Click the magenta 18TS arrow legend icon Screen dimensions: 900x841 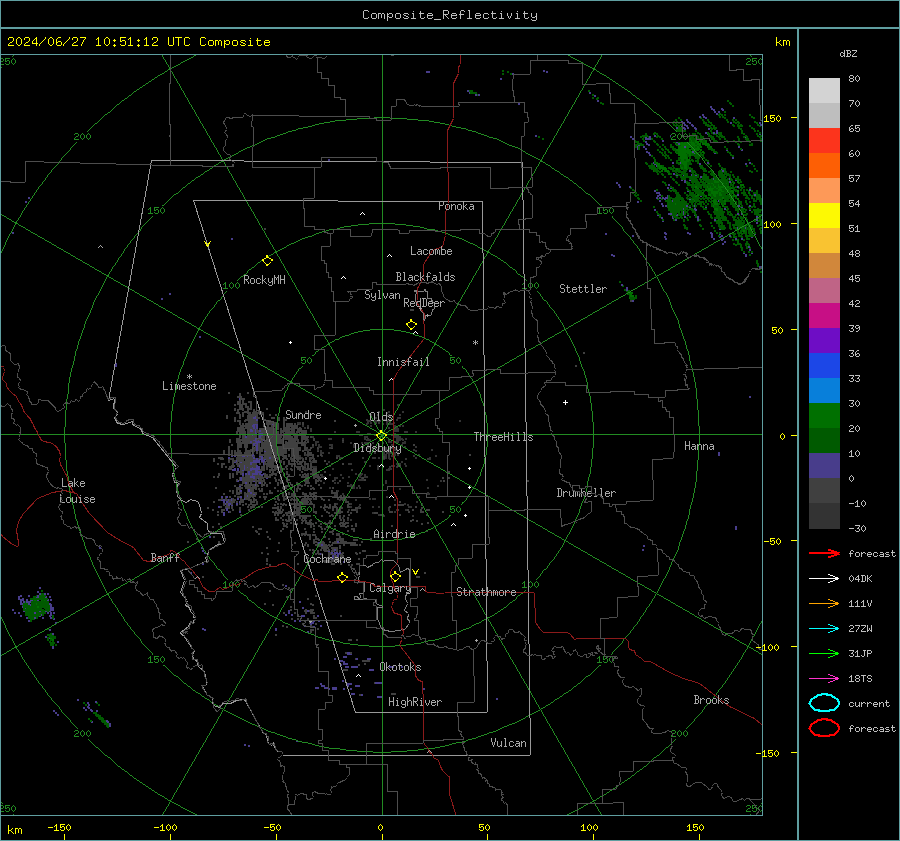click(x=824, y=678)
